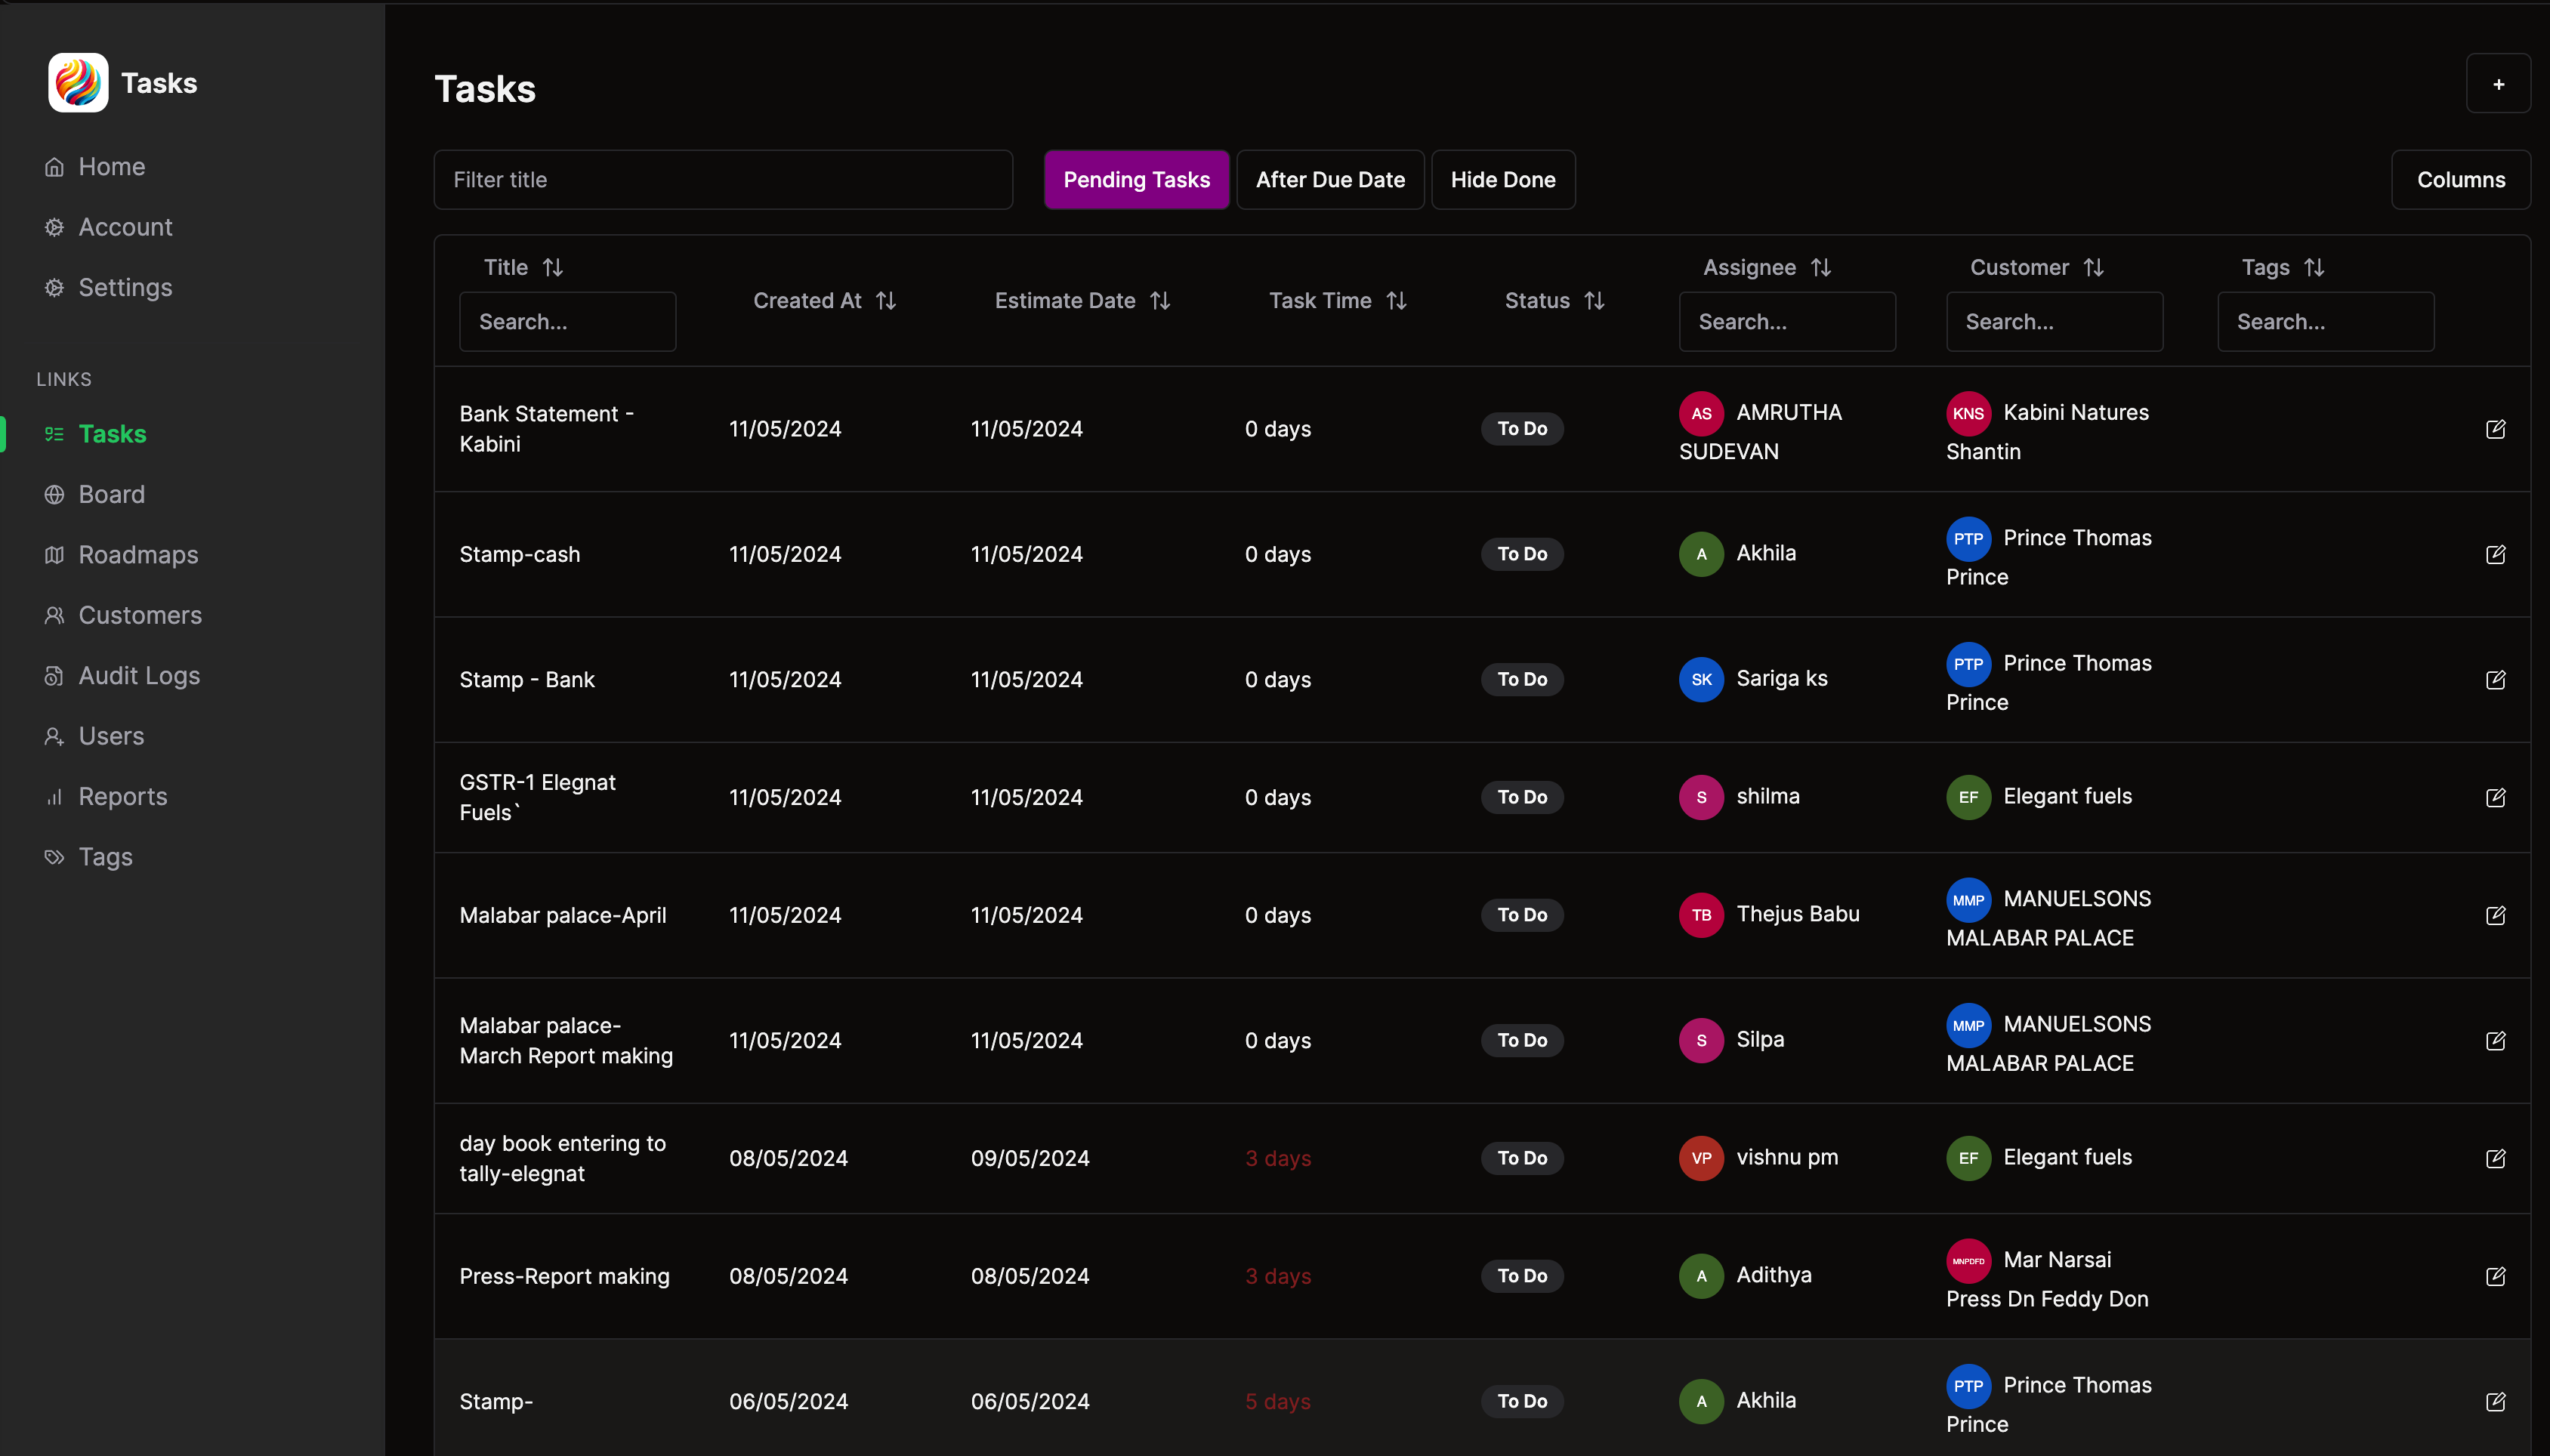Open the Board page from the sidebar

pos(111,494)
